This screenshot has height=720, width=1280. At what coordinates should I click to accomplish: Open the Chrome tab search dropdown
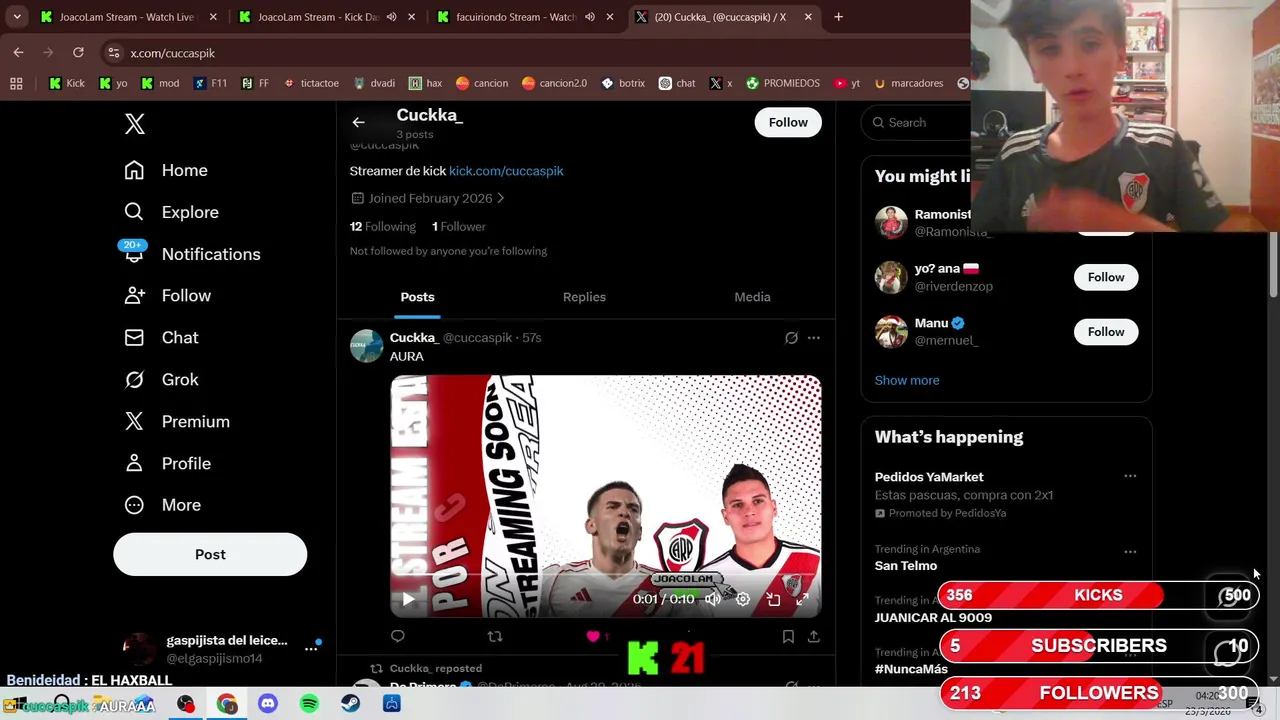point(17,17)
